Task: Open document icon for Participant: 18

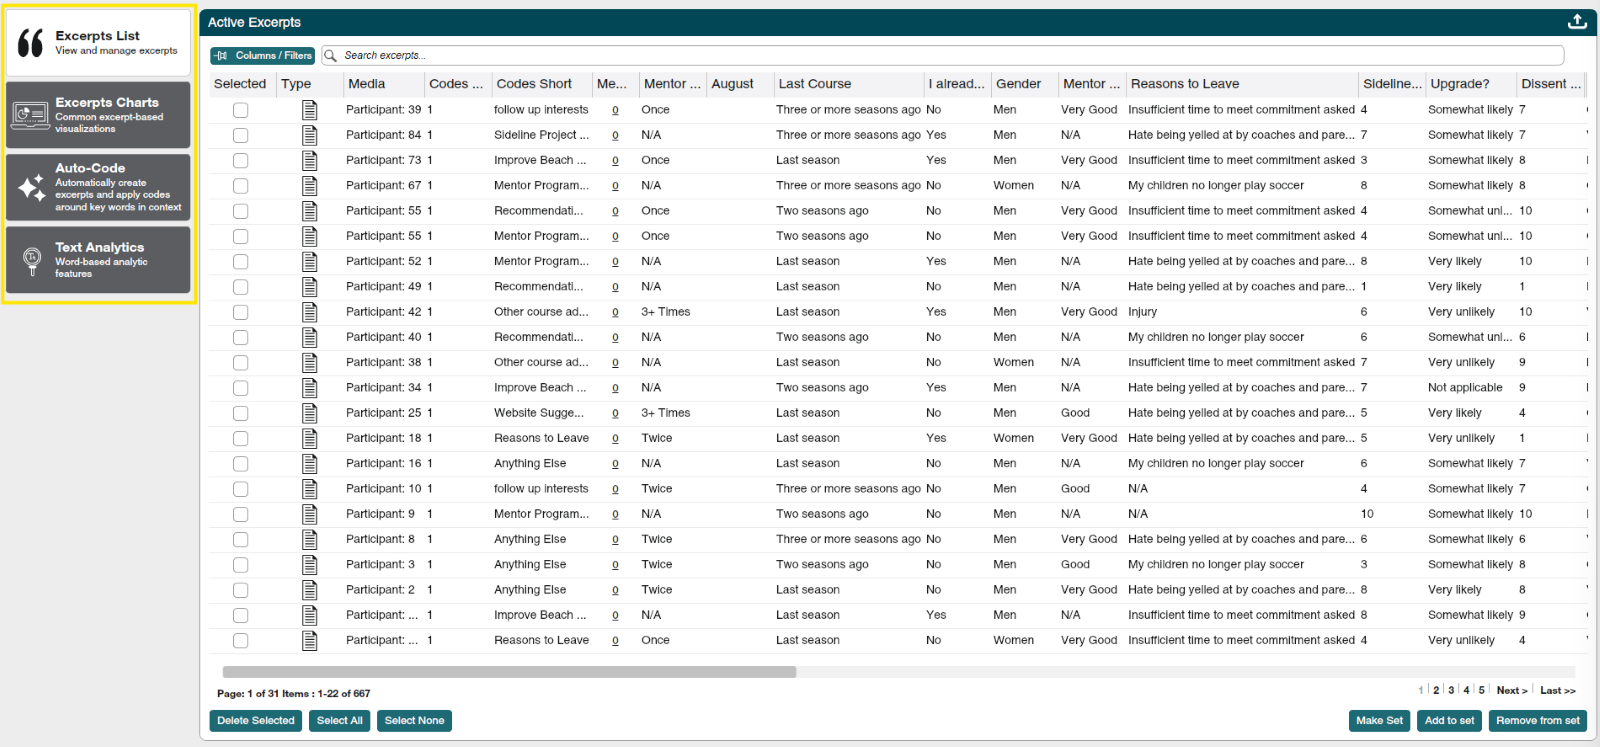Action: click(x=310, y=438)
